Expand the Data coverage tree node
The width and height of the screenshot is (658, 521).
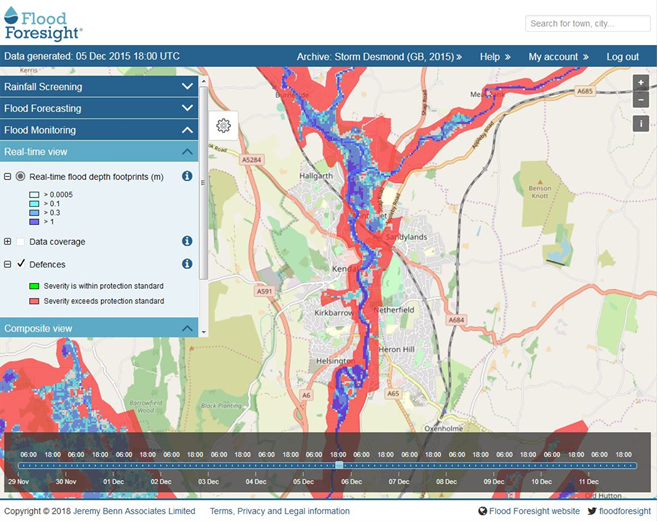tap(8, 241)
